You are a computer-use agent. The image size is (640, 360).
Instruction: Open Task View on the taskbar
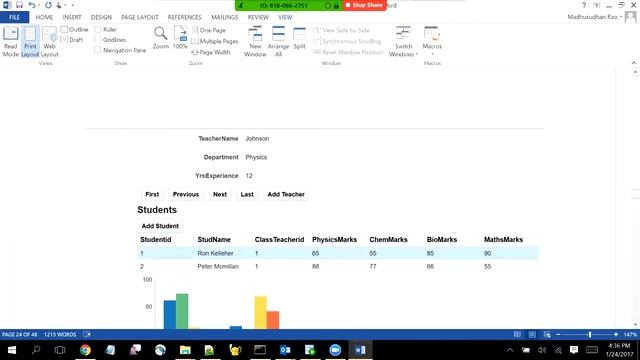pyautogui.click(x=60, y=350)
